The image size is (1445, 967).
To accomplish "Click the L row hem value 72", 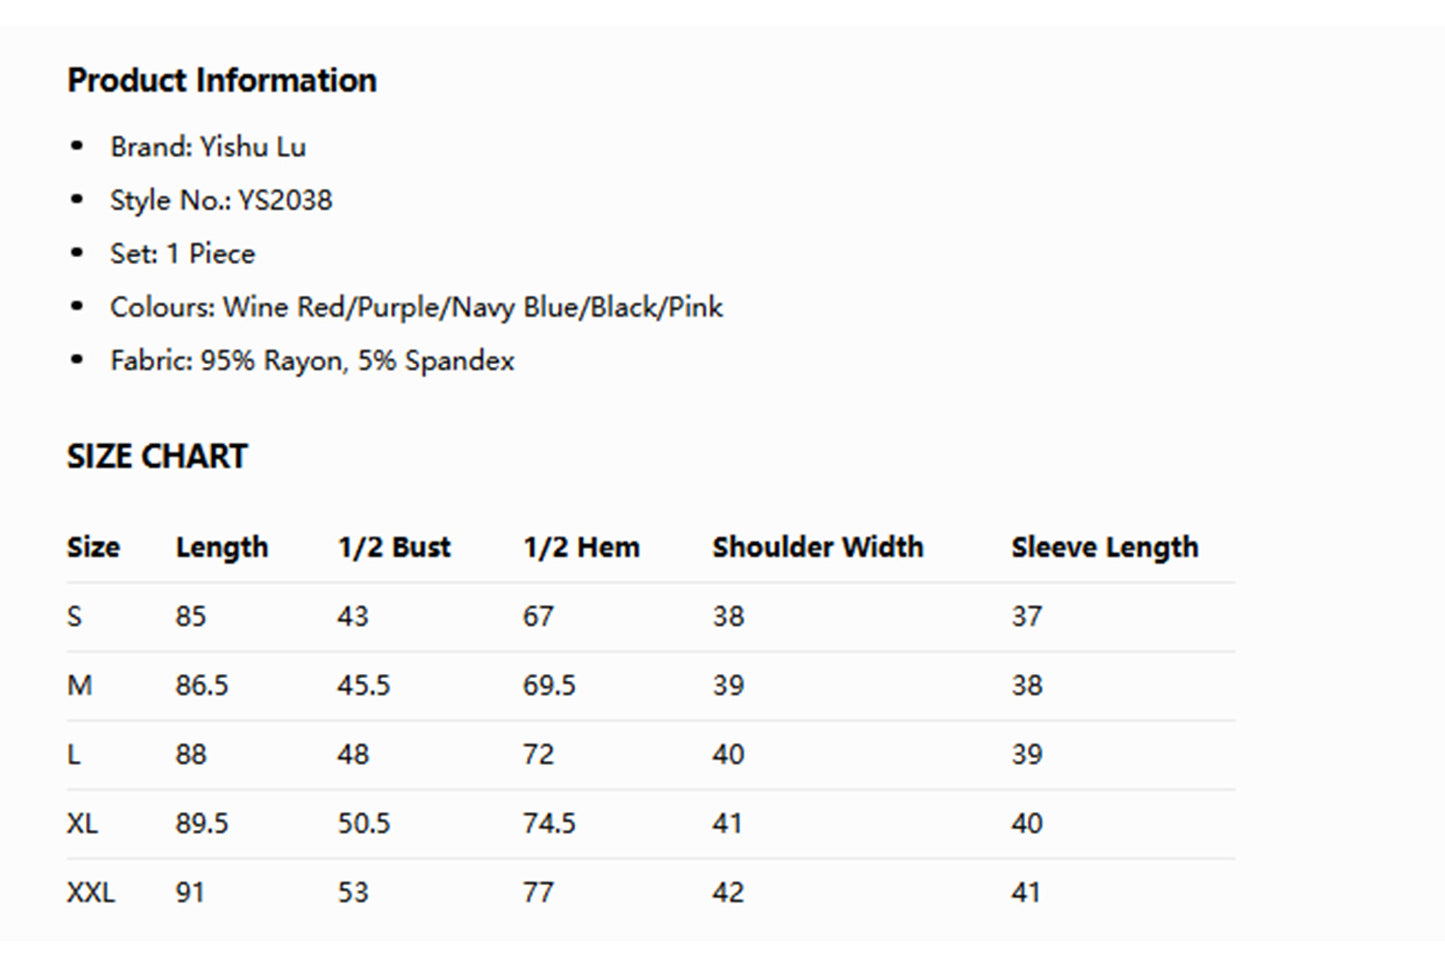I will (538, 754).
